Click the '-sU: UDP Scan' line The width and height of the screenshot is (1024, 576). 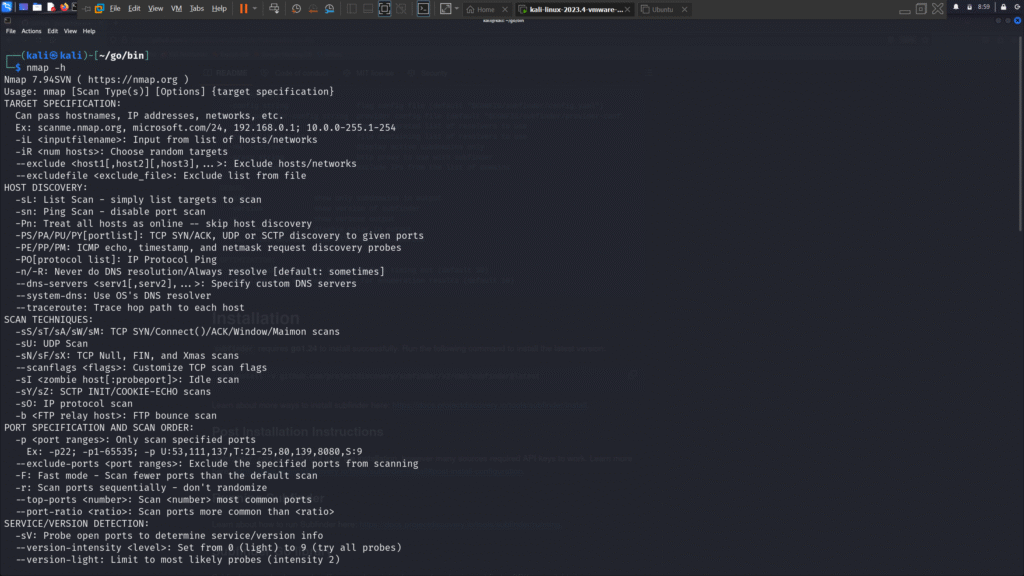[52, 344]
